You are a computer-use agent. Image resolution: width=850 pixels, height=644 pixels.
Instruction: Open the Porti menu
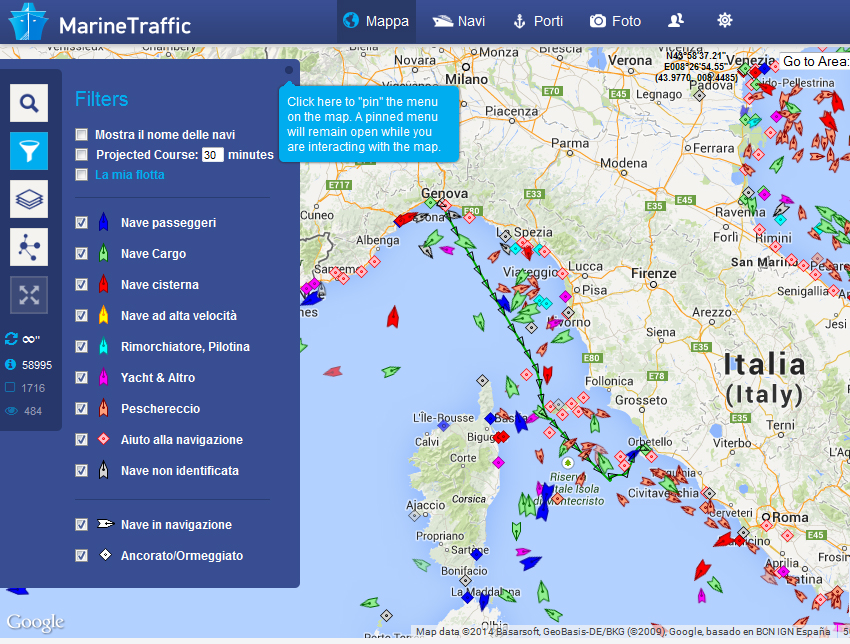tap(538, 21)
